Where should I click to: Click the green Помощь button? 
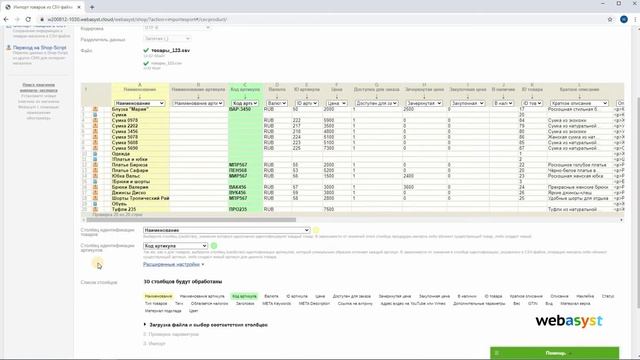555,353
